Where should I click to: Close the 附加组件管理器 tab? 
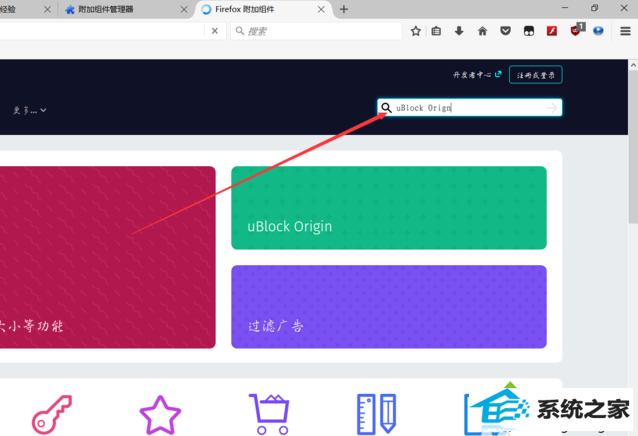(x=184, y=9)
